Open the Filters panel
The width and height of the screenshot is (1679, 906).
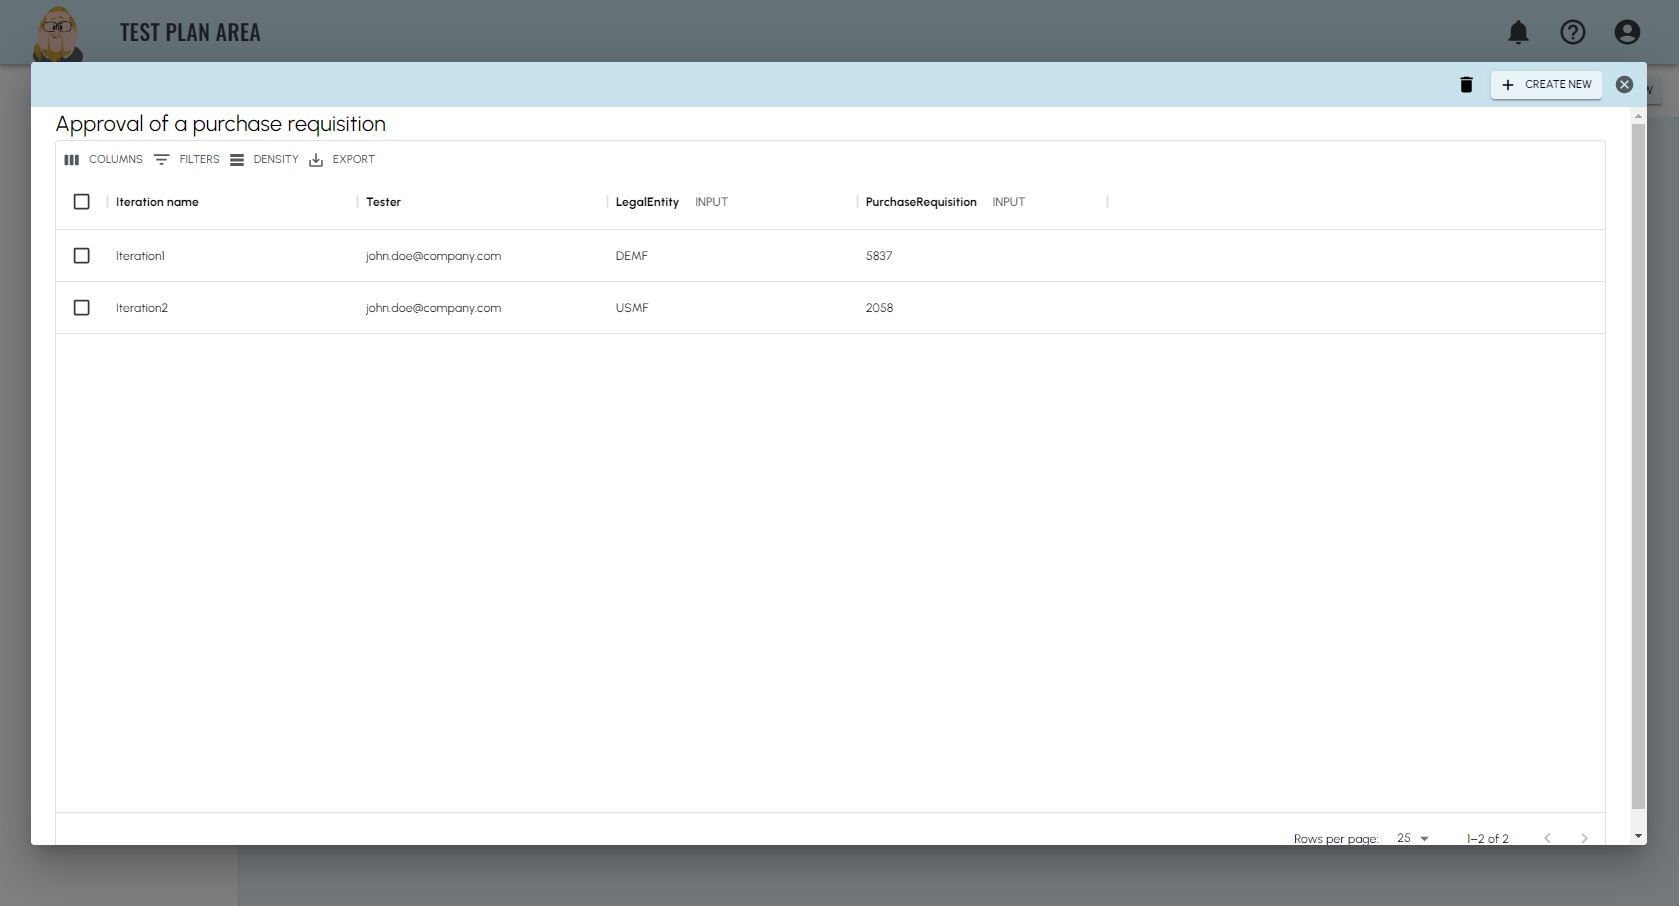click(187, 160)
